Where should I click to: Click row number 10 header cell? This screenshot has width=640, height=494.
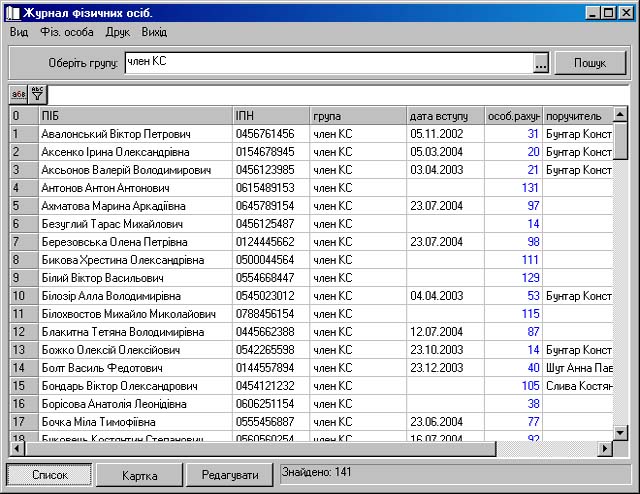[24, 296]
